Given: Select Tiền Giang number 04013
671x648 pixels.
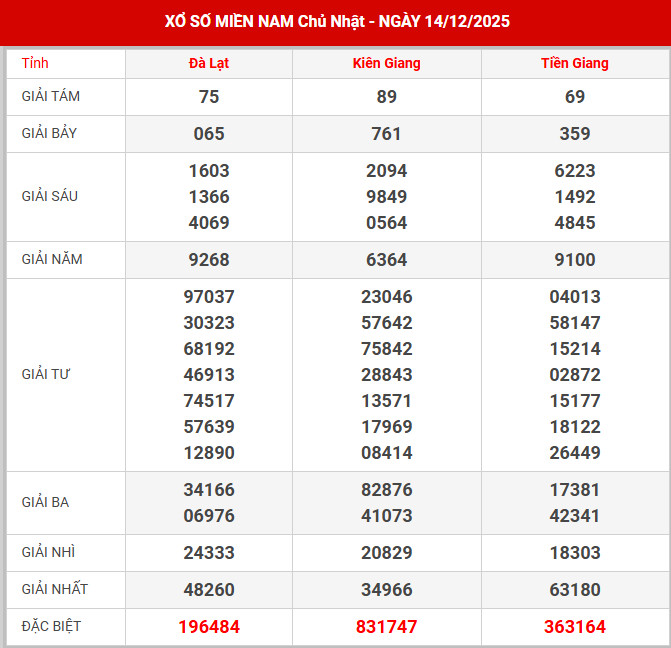Looking at the screenshot, I should click(x=575, y=297).
